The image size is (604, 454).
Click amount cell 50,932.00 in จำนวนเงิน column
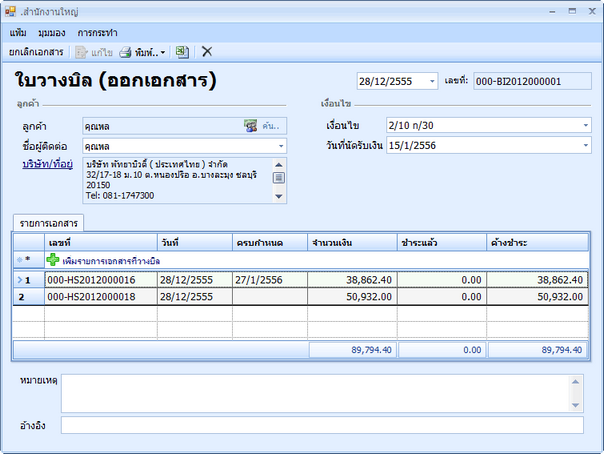(352, 297)
